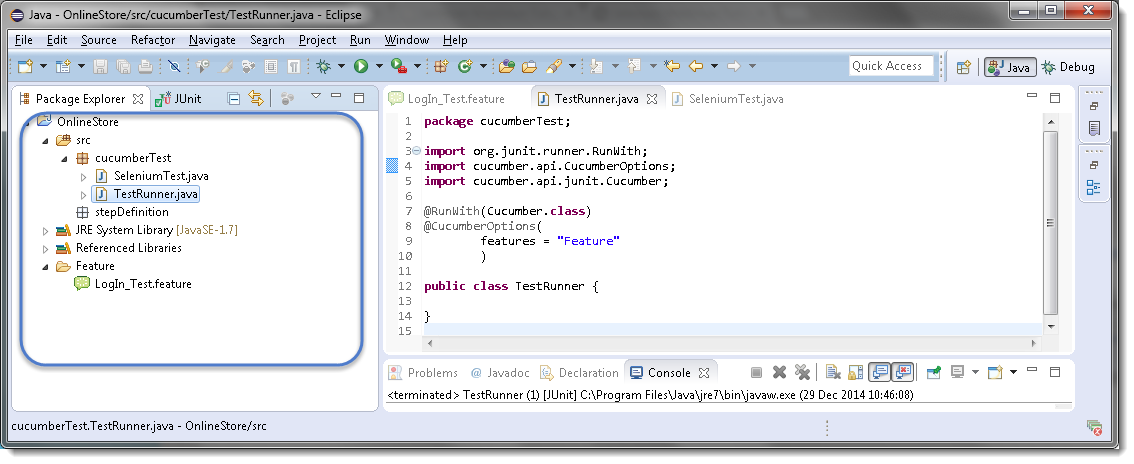Toggle Show Console on Standard Error
This screenshot has height=464, width=1134.
tap(903, 372)
